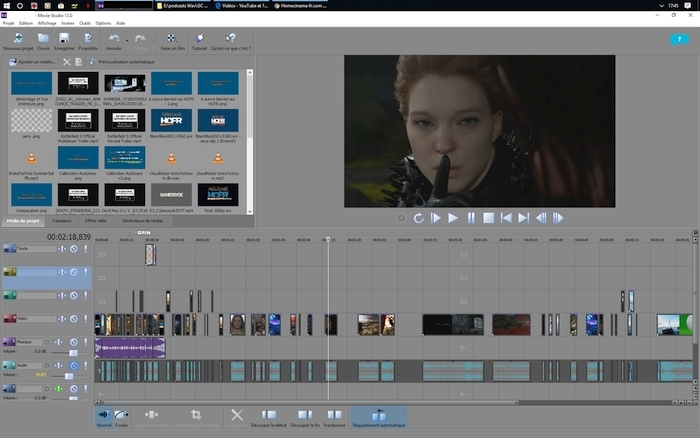
Task: Mute the highlighted track 2
Action: 74,272
